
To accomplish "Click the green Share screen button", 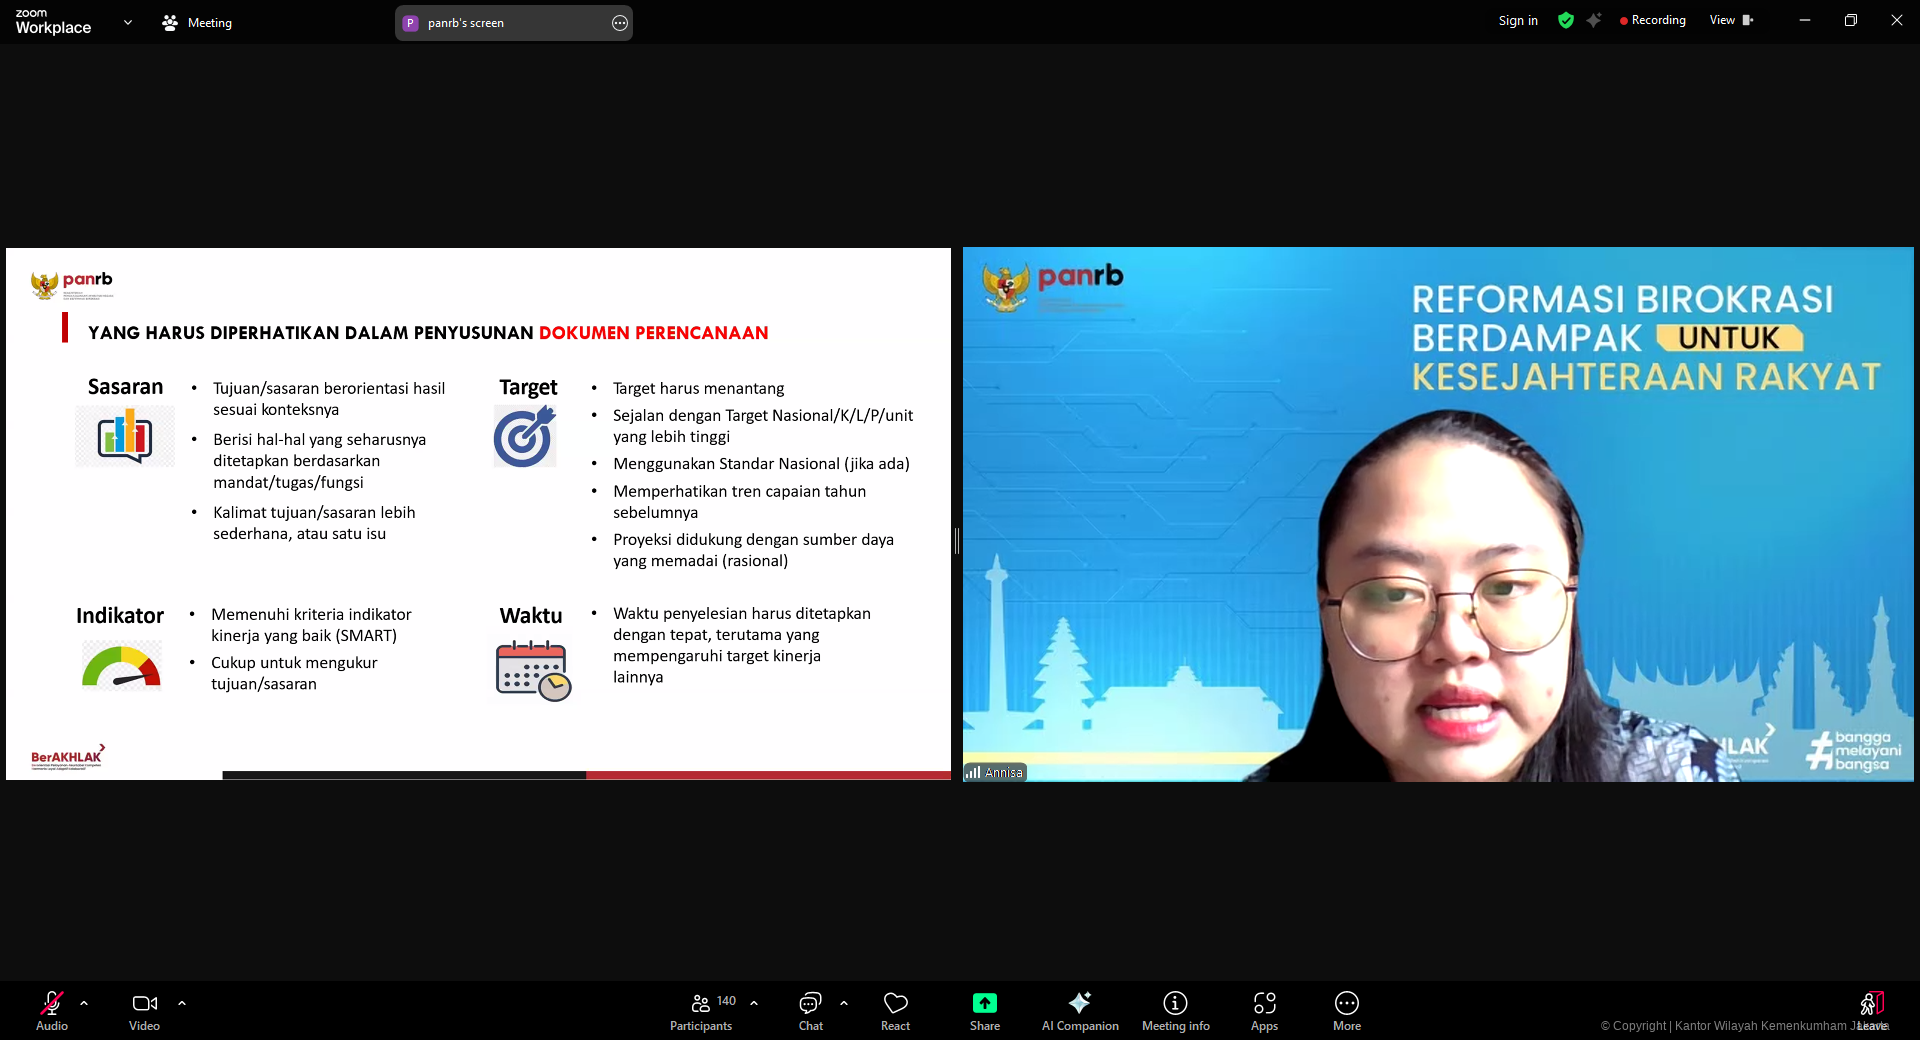I will pos(984,1009).
